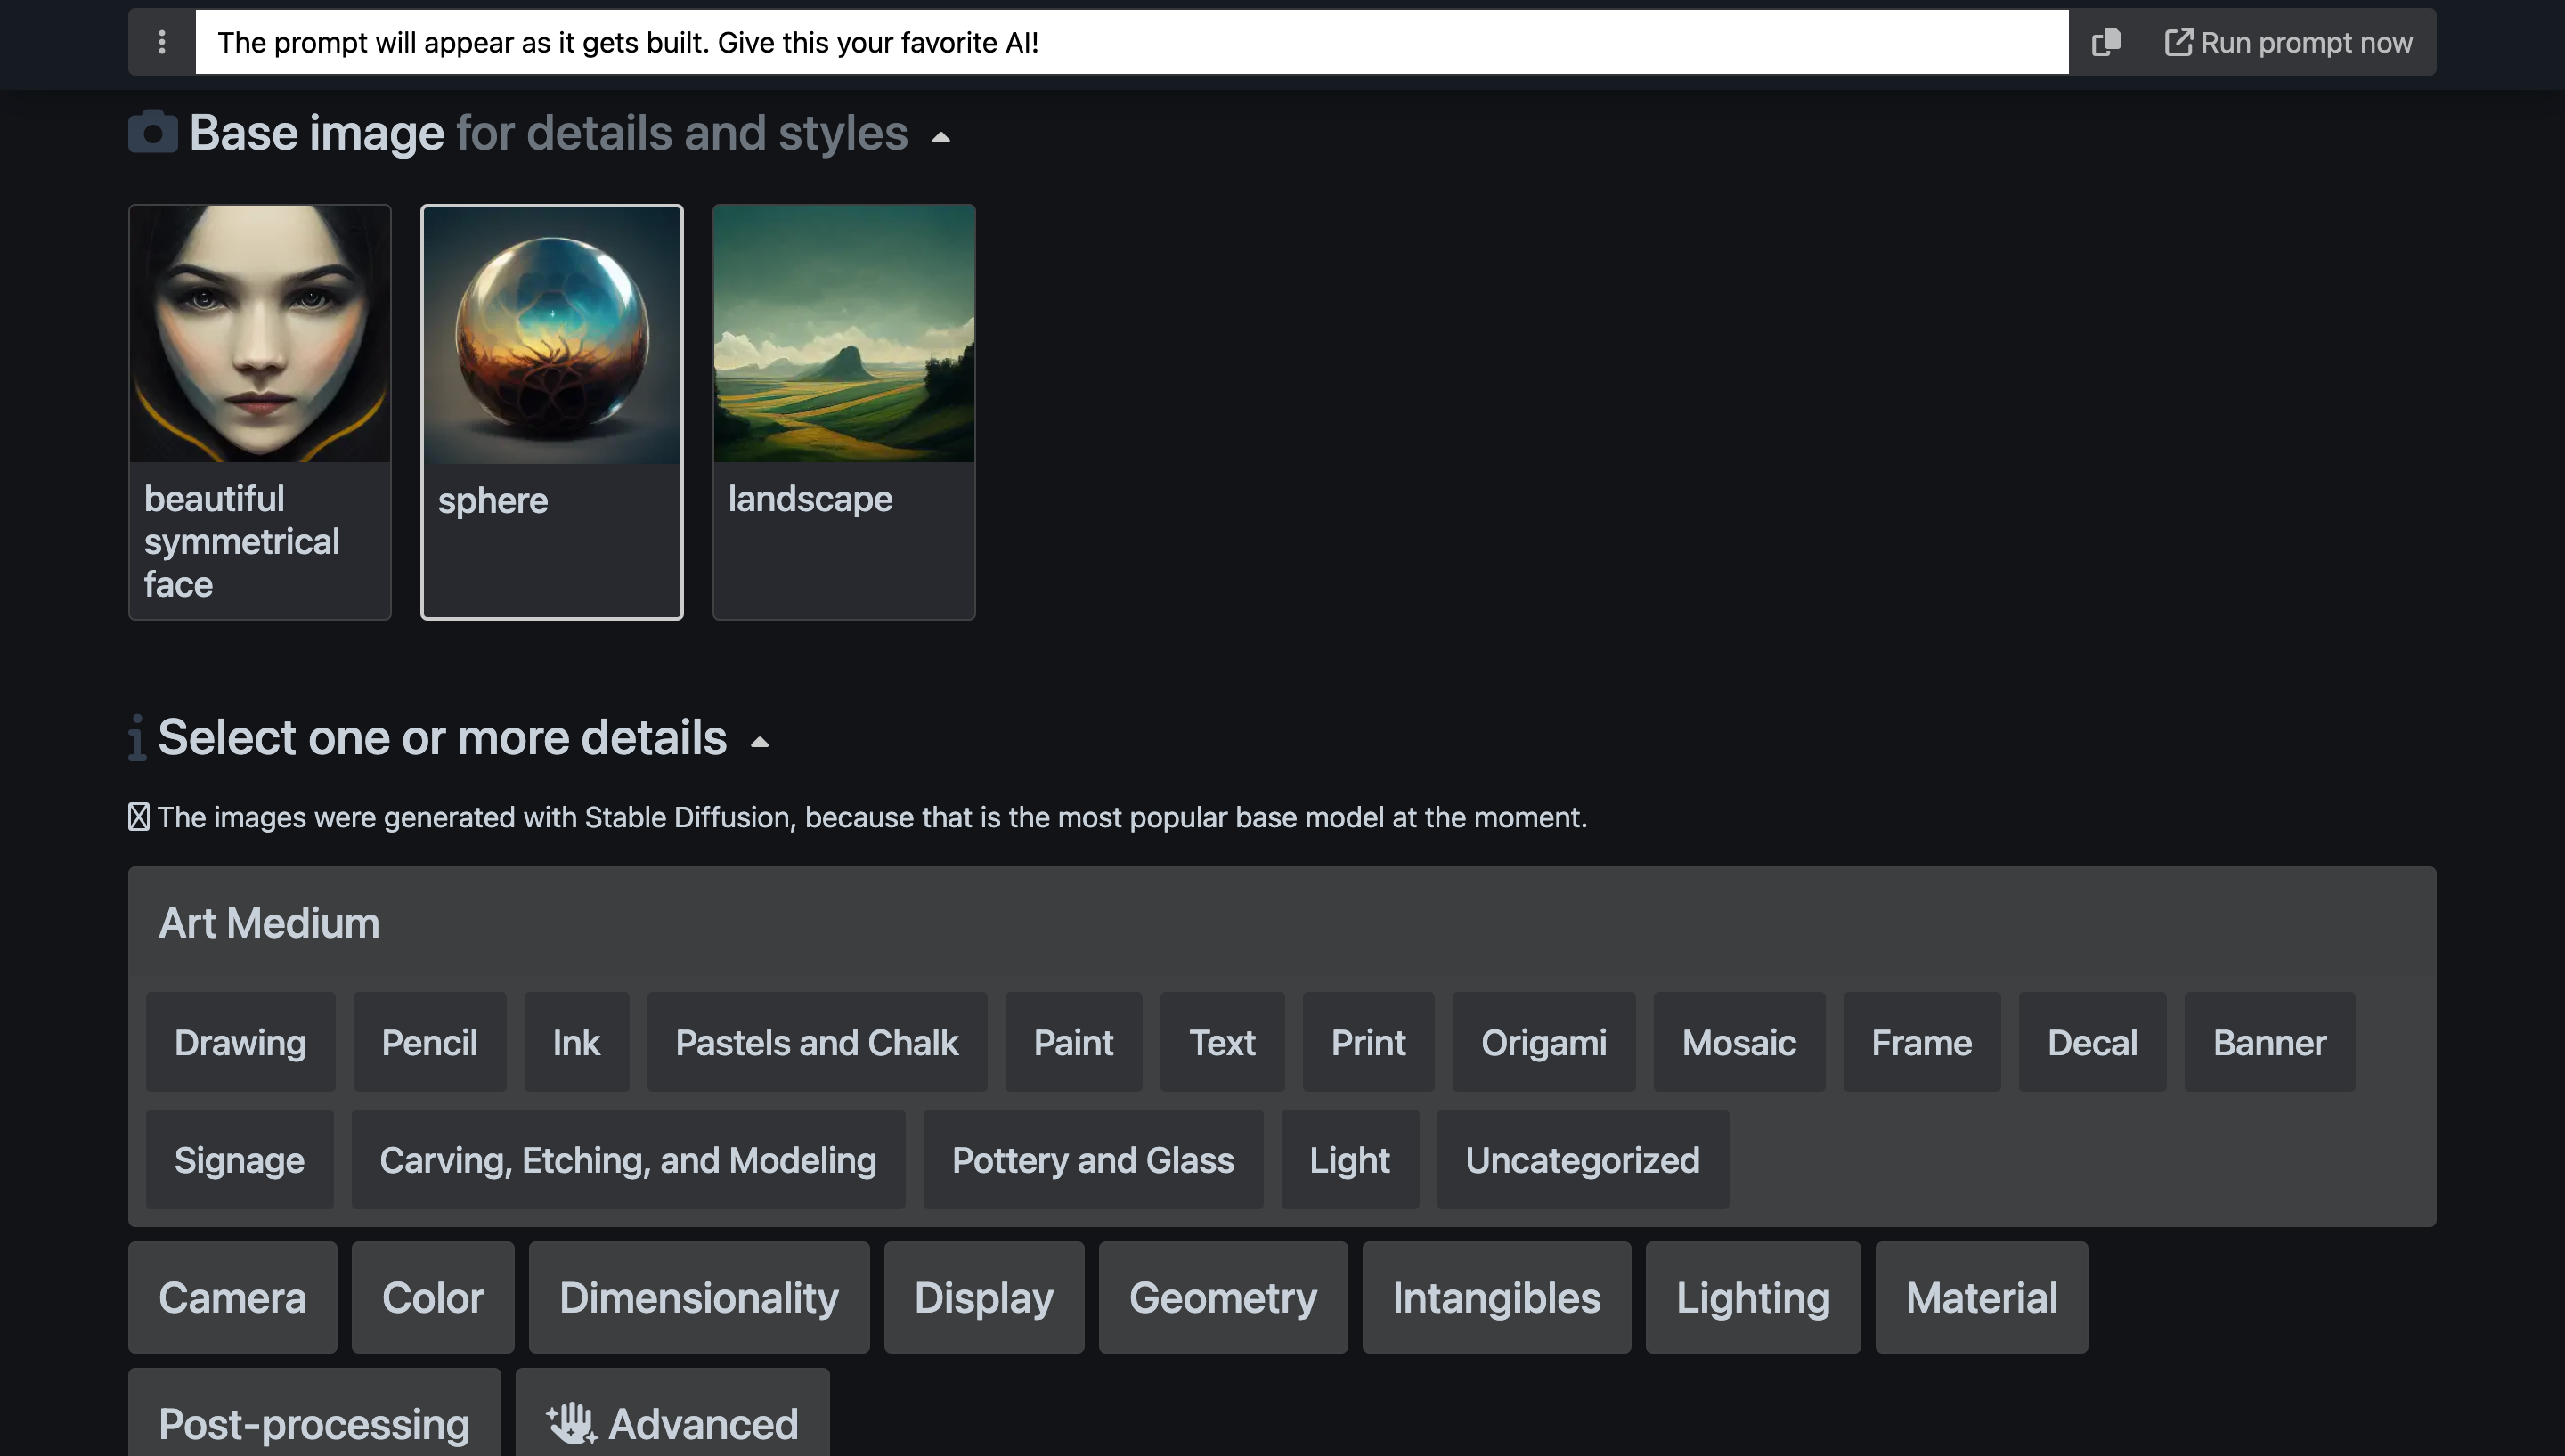Screen dimensions: 2565x1456
Task: Select the Material category tab
Action: point(1982,1296)
